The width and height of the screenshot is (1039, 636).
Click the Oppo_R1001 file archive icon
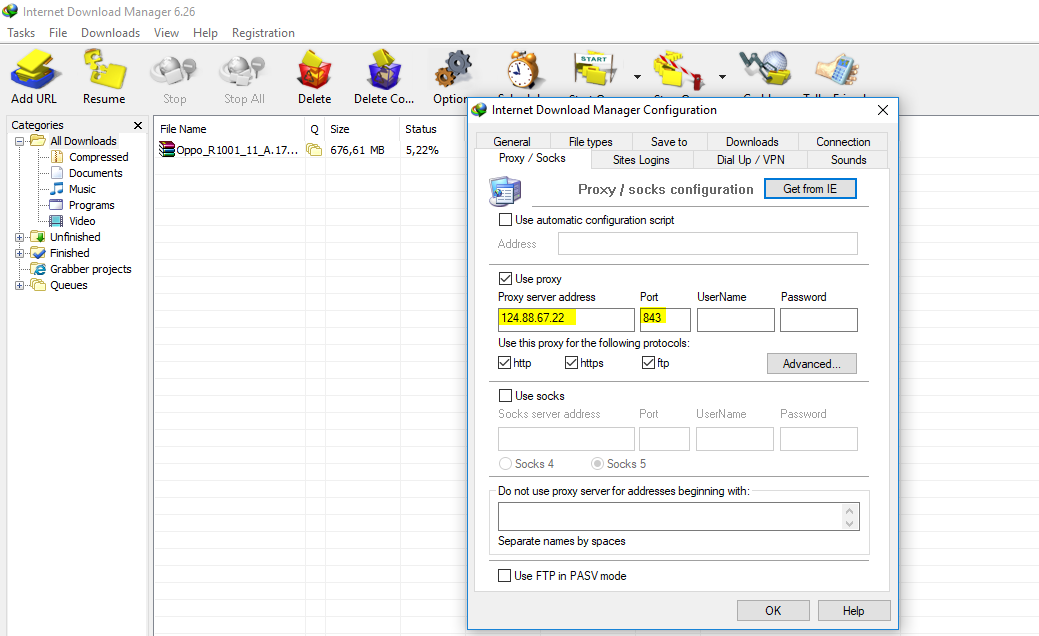(x=167, y=150)
